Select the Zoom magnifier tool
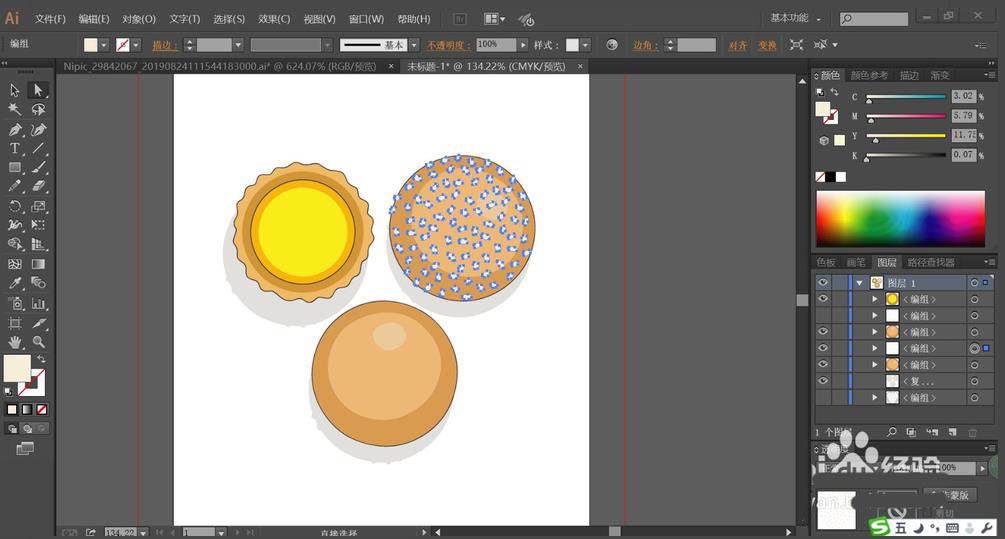This screenshot has height=539, width=1005. point(38,342)
